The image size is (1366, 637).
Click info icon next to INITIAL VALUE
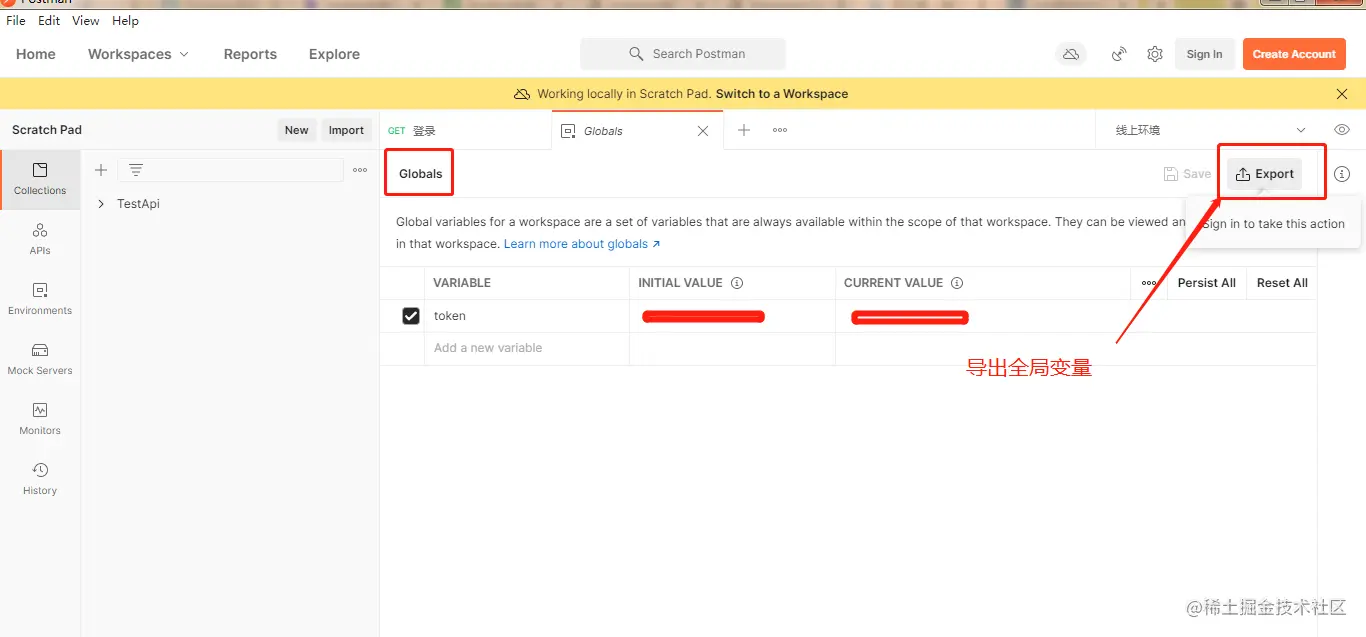click(x=737, y=283)
